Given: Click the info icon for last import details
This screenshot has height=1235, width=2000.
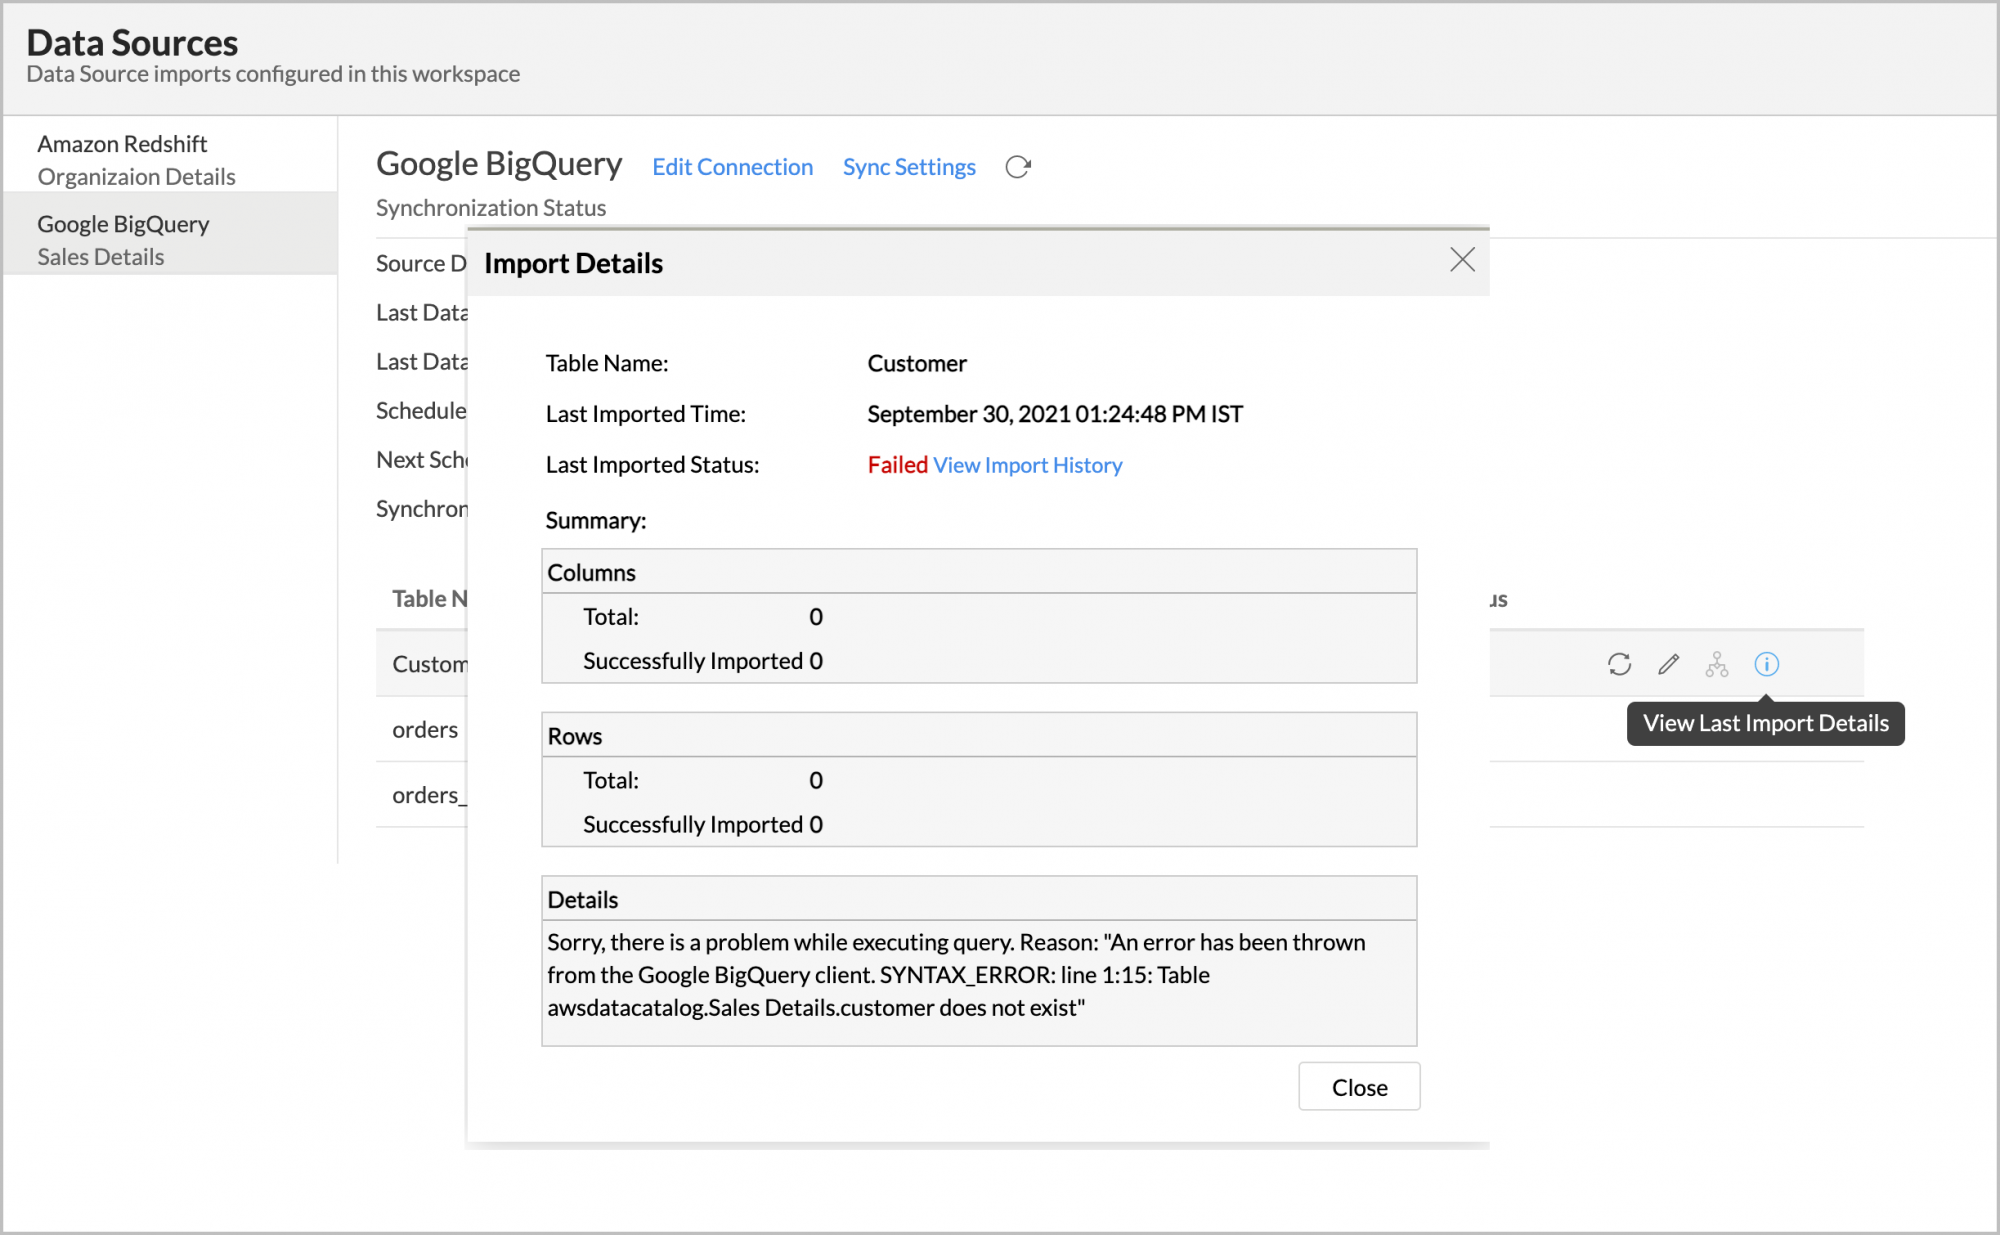Looking at the screenshot, I should pyautogui.click(x=1767, y=664).
